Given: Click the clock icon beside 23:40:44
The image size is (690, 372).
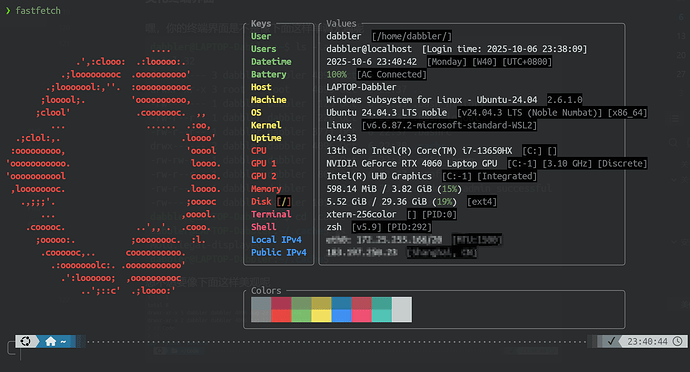Looking at the screenshot, I should click(678, 341).
